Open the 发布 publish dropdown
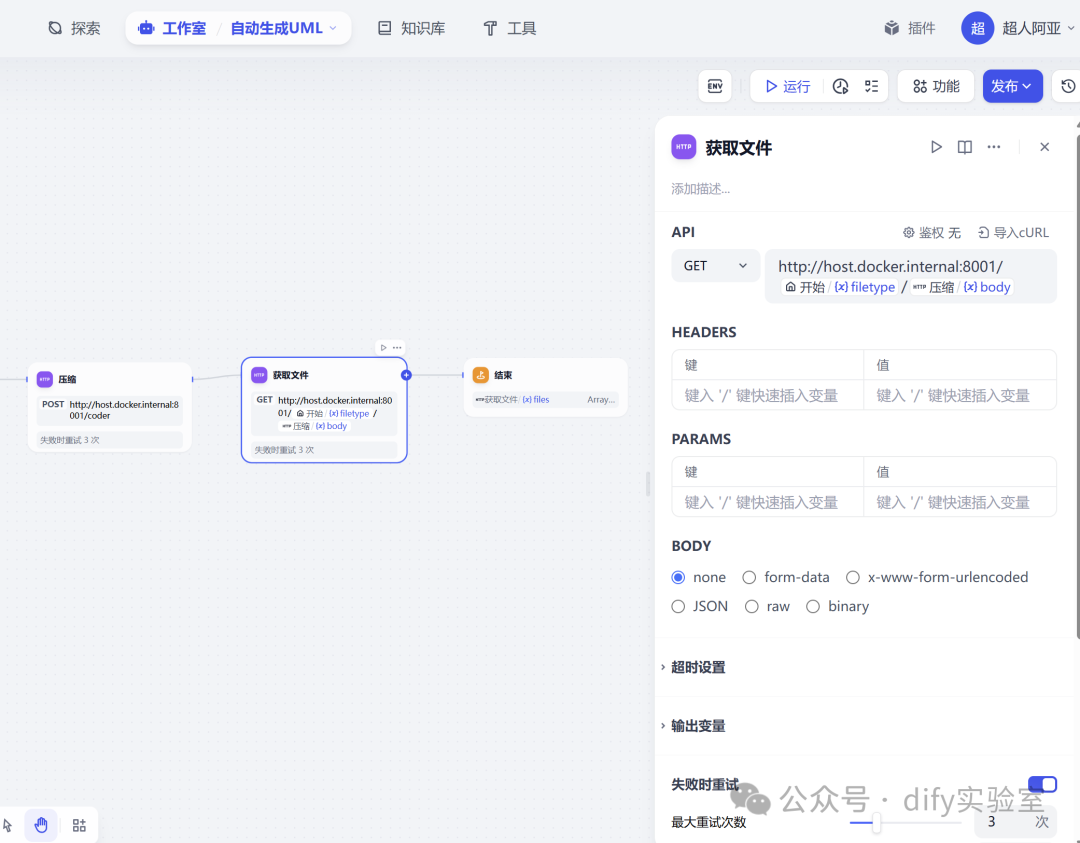 [x=1012, y=86]
